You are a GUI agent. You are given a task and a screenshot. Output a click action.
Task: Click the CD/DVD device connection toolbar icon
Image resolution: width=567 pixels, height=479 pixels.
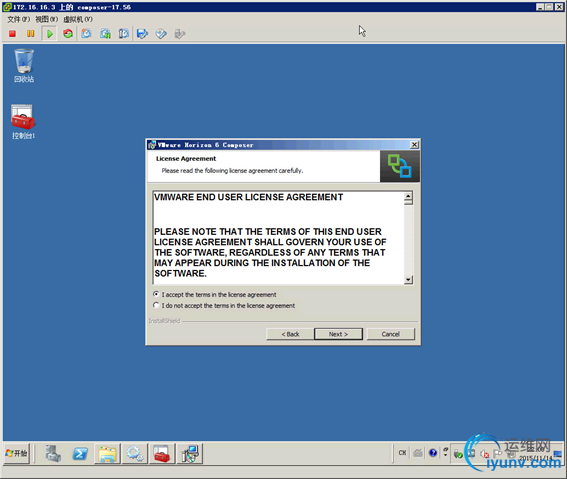[161, 34]
